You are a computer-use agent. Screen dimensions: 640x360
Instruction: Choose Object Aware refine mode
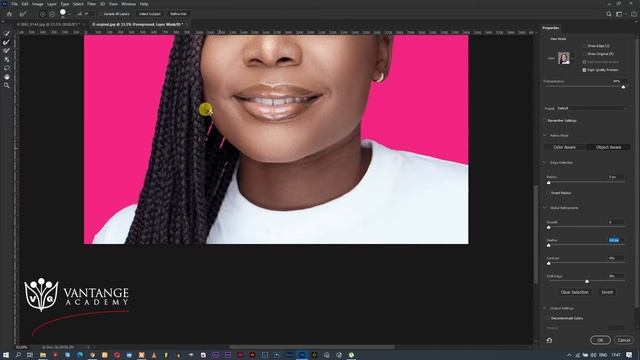point(609,147)
